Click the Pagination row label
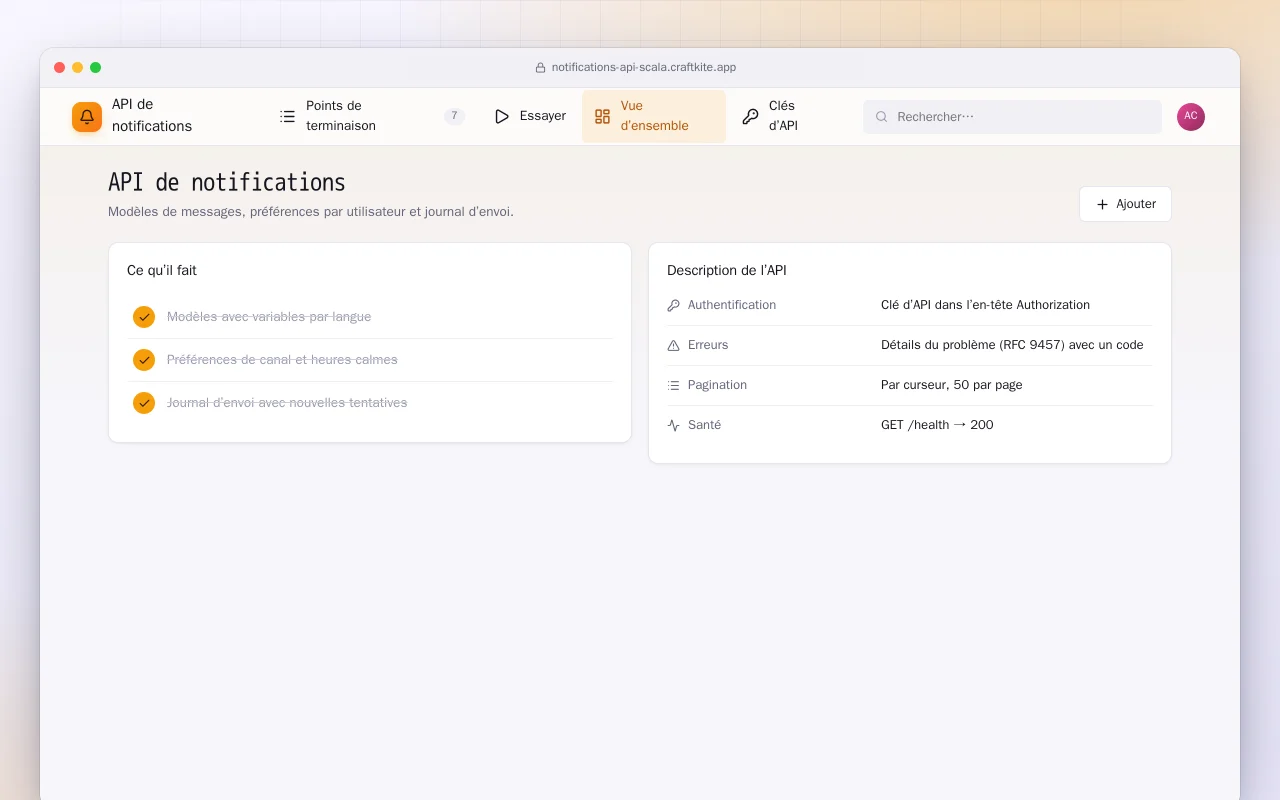 (x=717, y=385)
